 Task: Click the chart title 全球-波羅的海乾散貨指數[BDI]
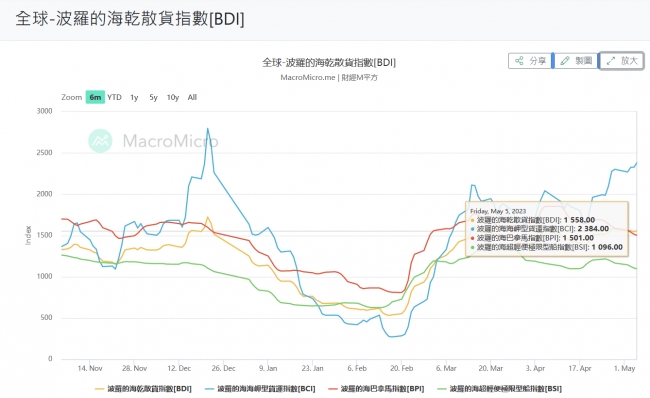pos(329,63)
